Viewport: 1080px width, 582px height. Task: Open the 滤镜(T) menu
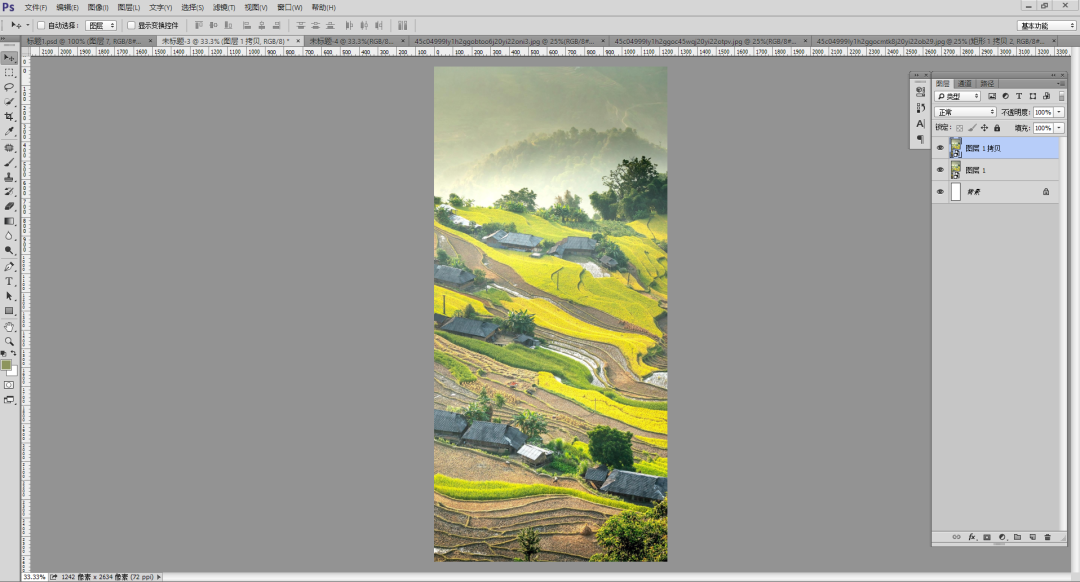tap(224, 7)
